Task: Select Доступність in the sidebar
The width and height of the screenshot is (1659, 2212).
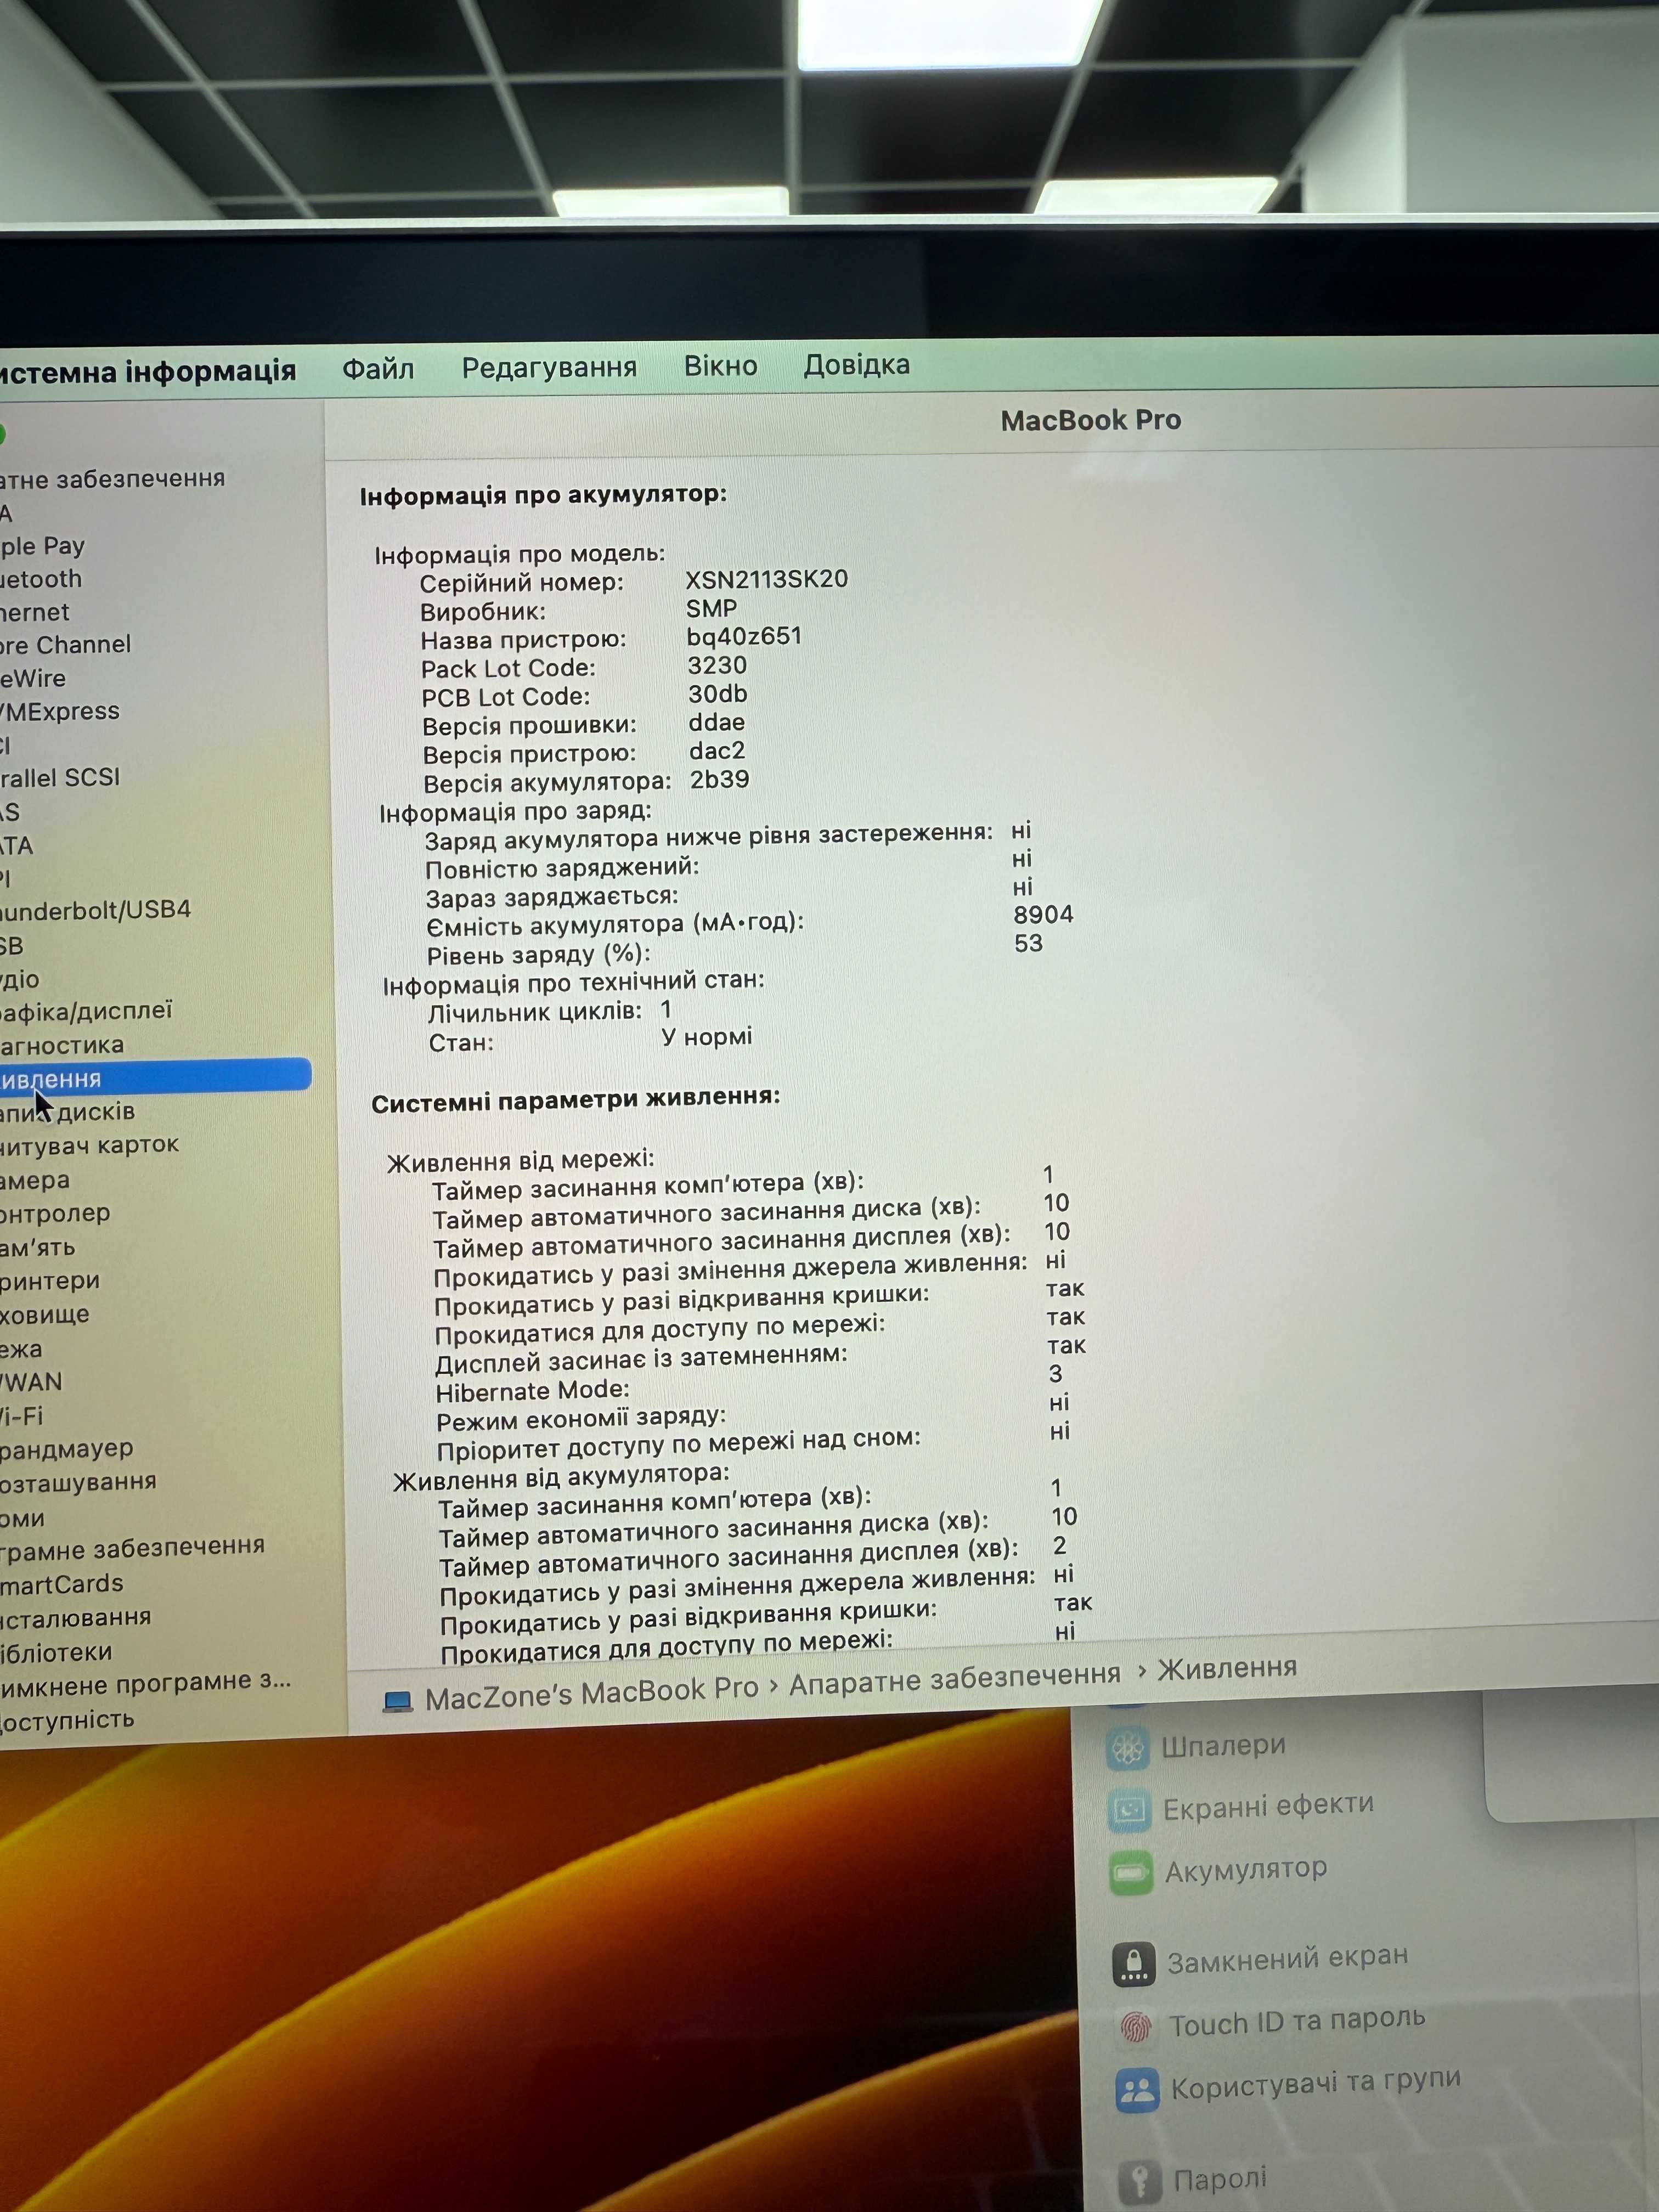Action: 67,1720
